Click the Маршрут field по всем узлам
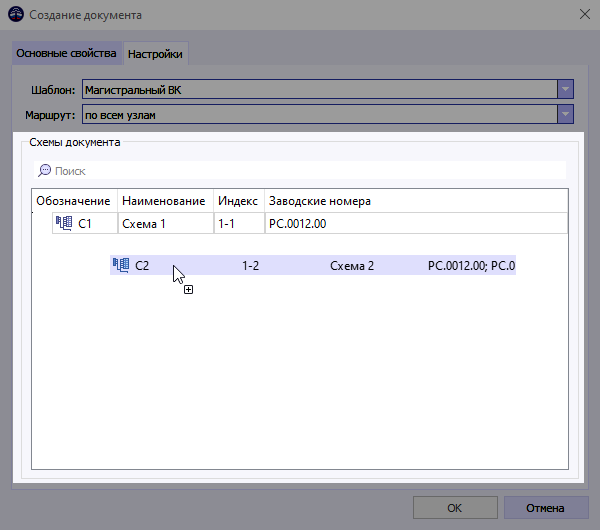 click(320, 114)
